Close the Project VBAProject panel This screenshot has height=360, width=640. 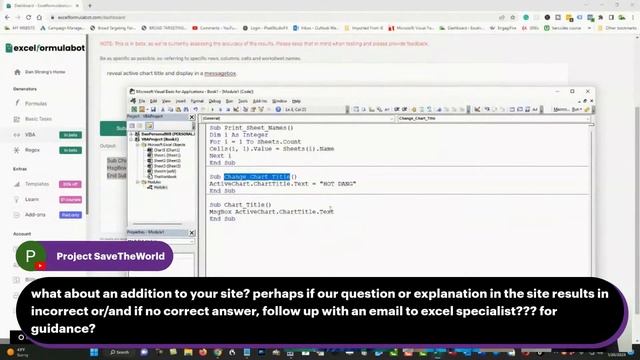[192, 117]
